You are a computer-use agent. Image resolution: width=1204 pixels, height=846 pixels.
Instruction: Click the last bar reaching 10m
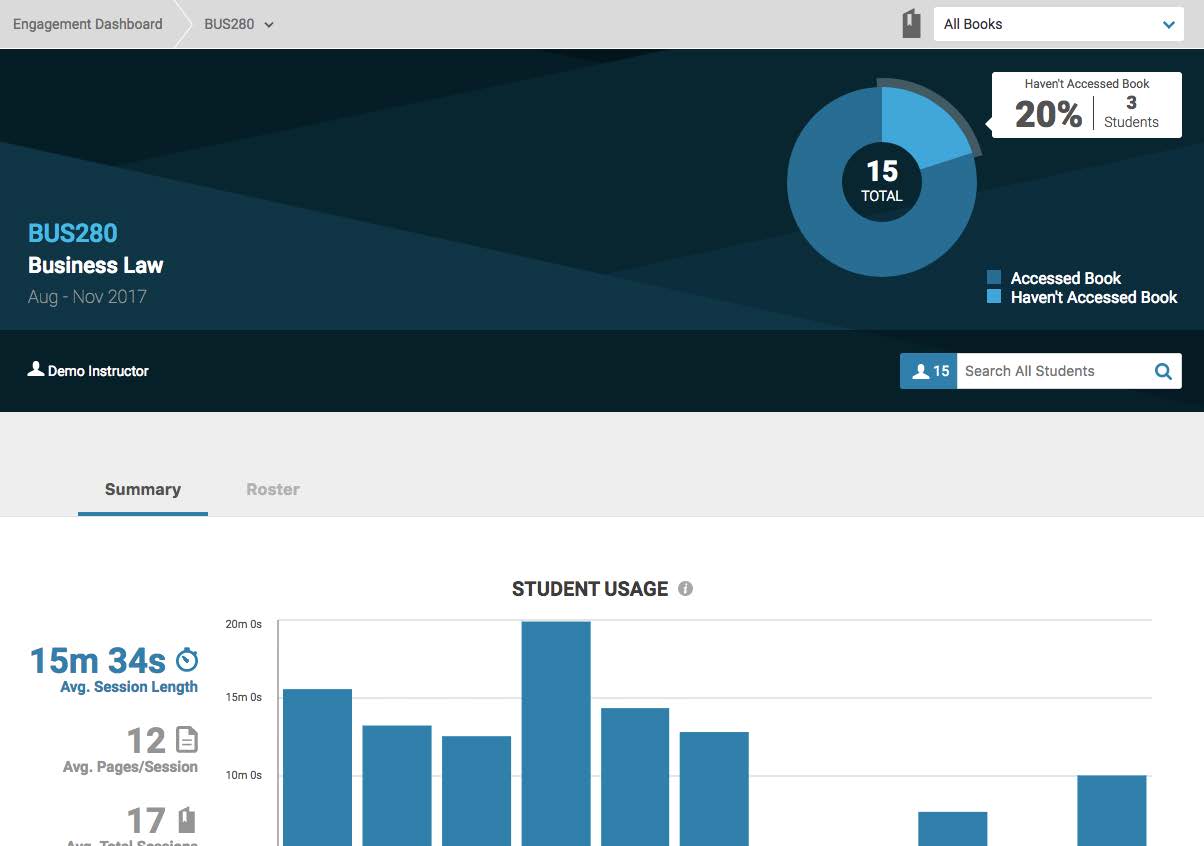(1112, 810)
